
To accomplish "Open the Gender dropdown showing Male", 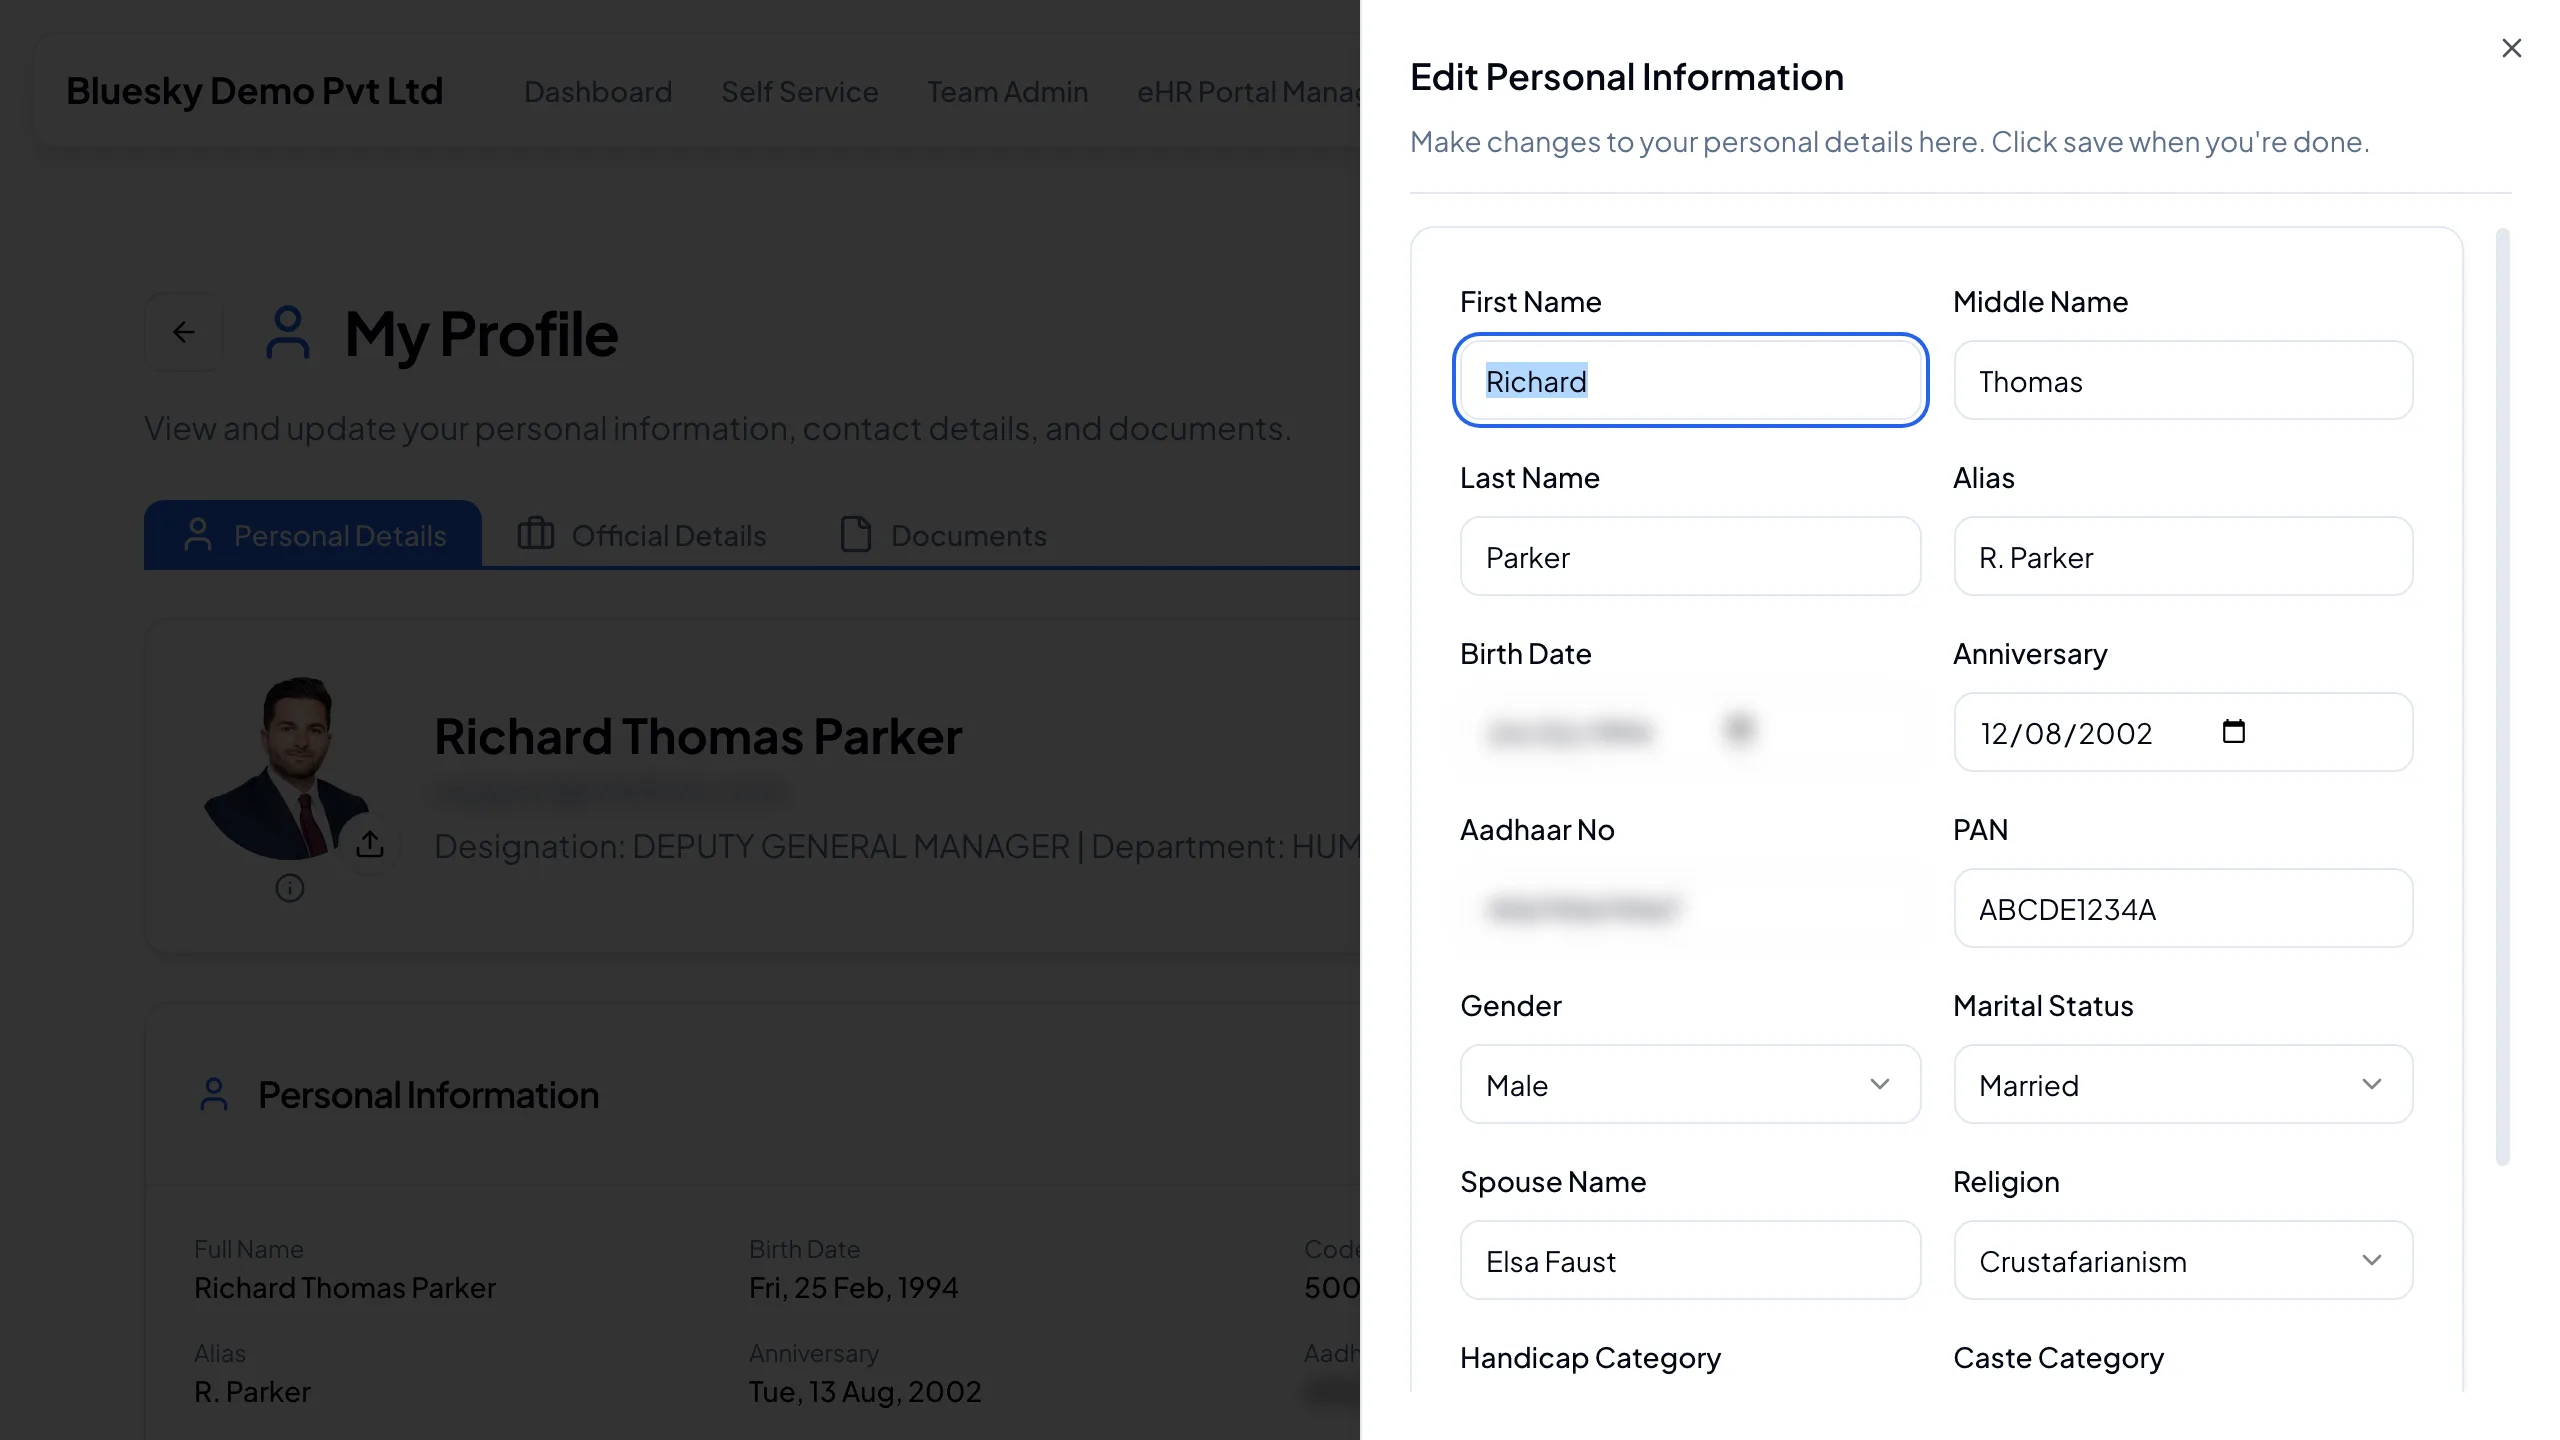I will 1690,1085.
